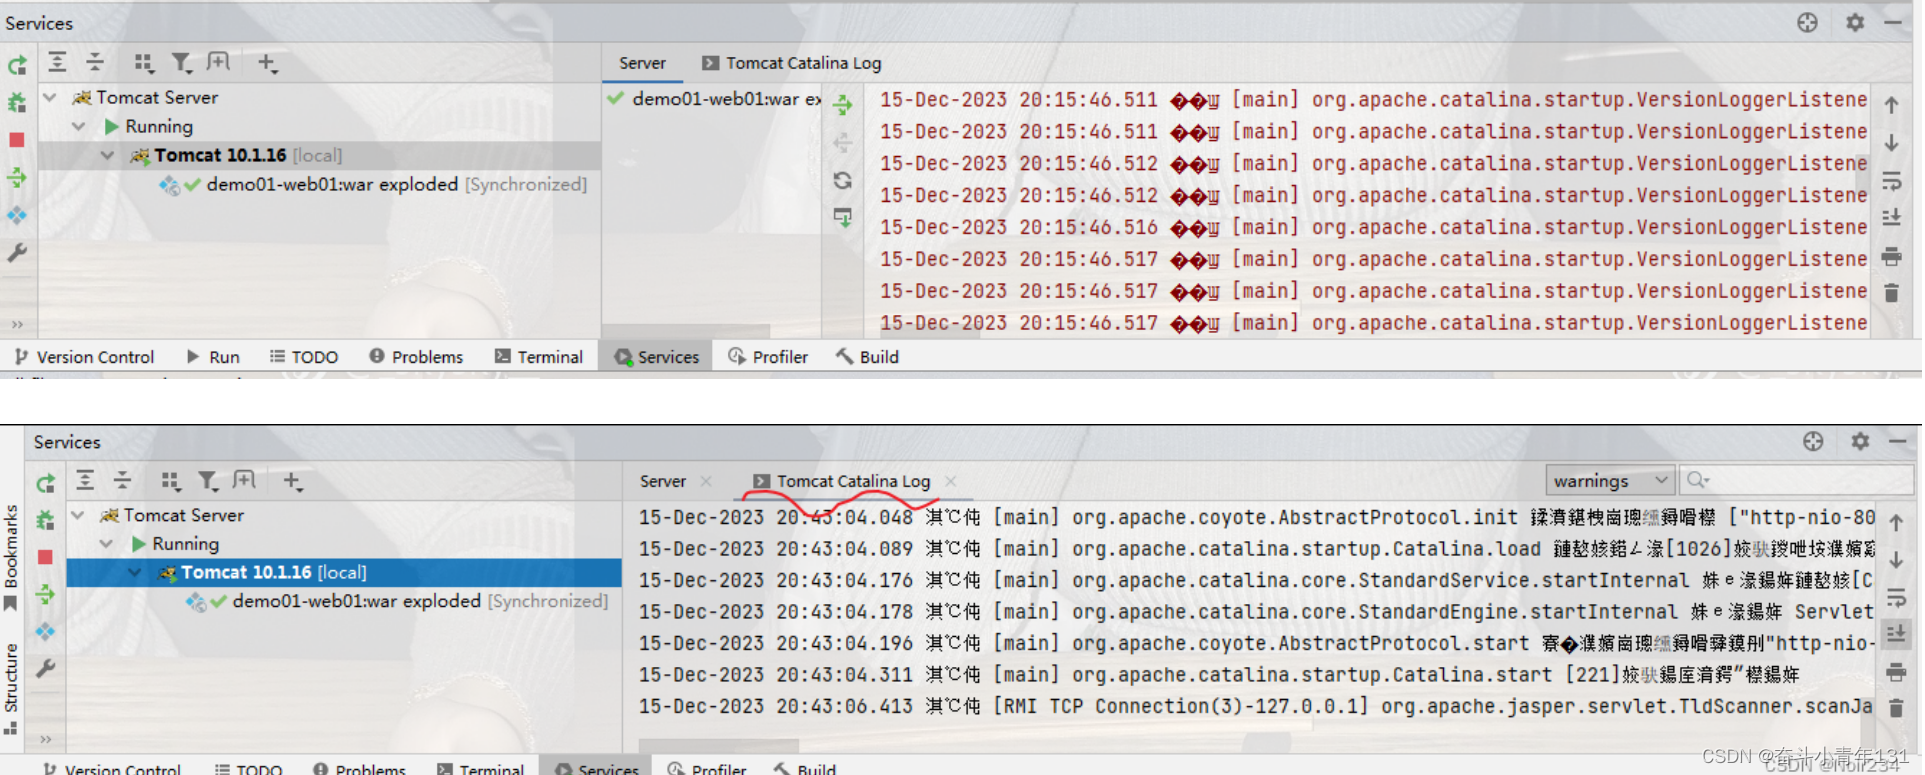1925x775 pixels.
Task: Toggle Soft-Wrap in lower log console
Action: coord(1896,598)
